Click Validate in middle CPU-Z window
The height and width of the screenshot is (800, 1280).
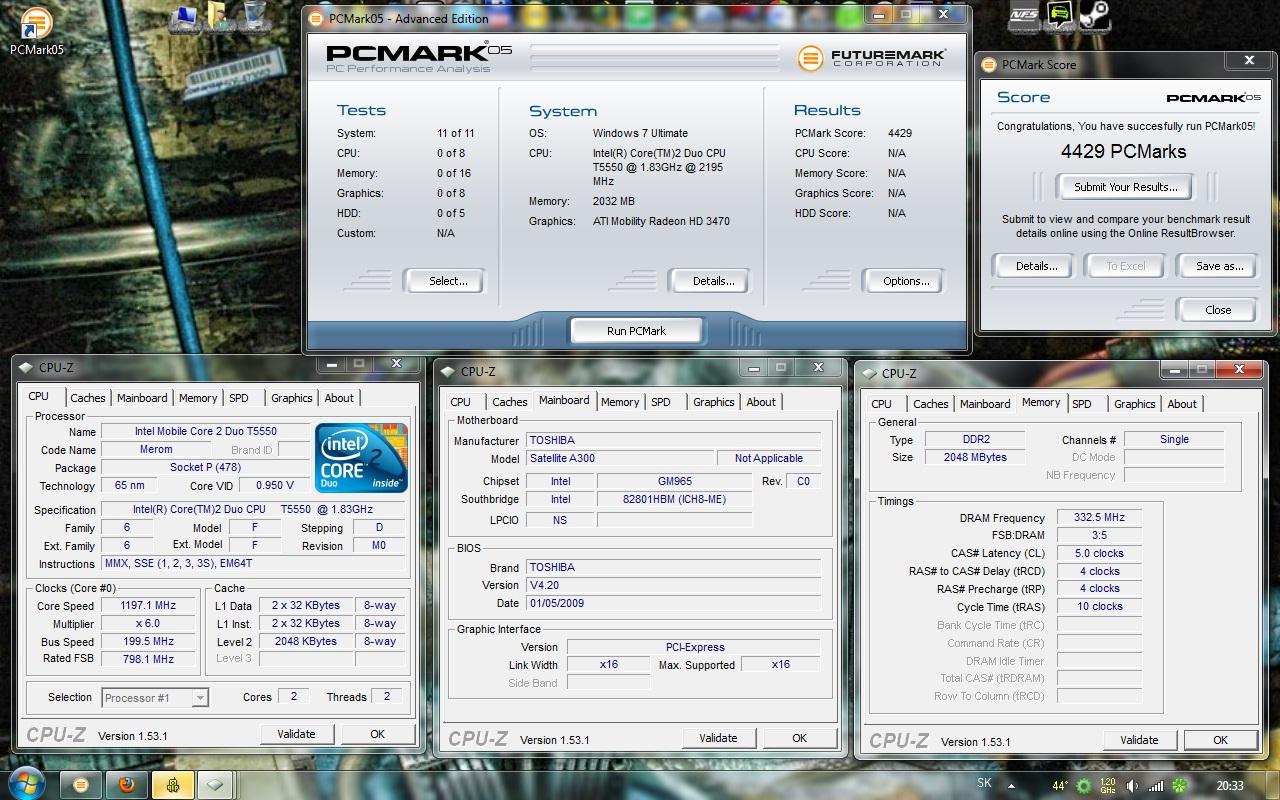pos(718,738)
